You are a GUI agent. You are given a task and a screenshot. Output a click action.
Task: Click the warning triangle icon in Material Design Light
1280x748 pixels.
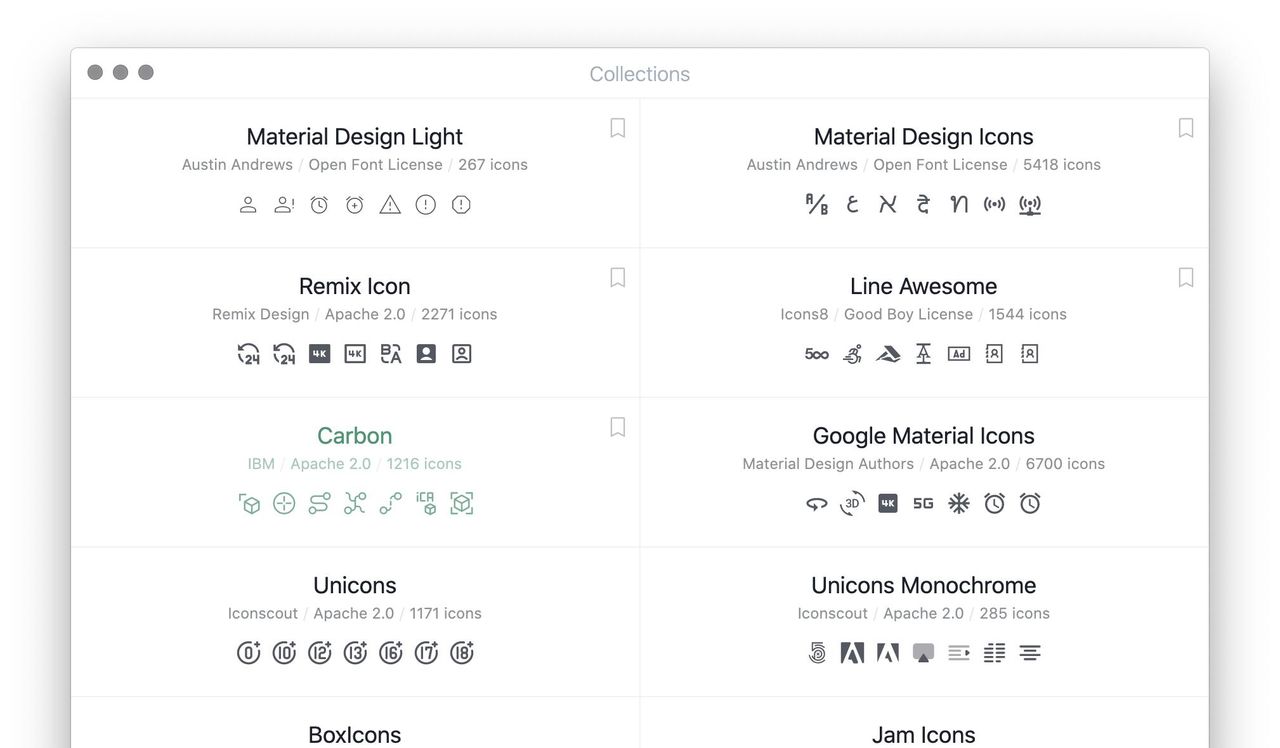[x=390, y=205]
